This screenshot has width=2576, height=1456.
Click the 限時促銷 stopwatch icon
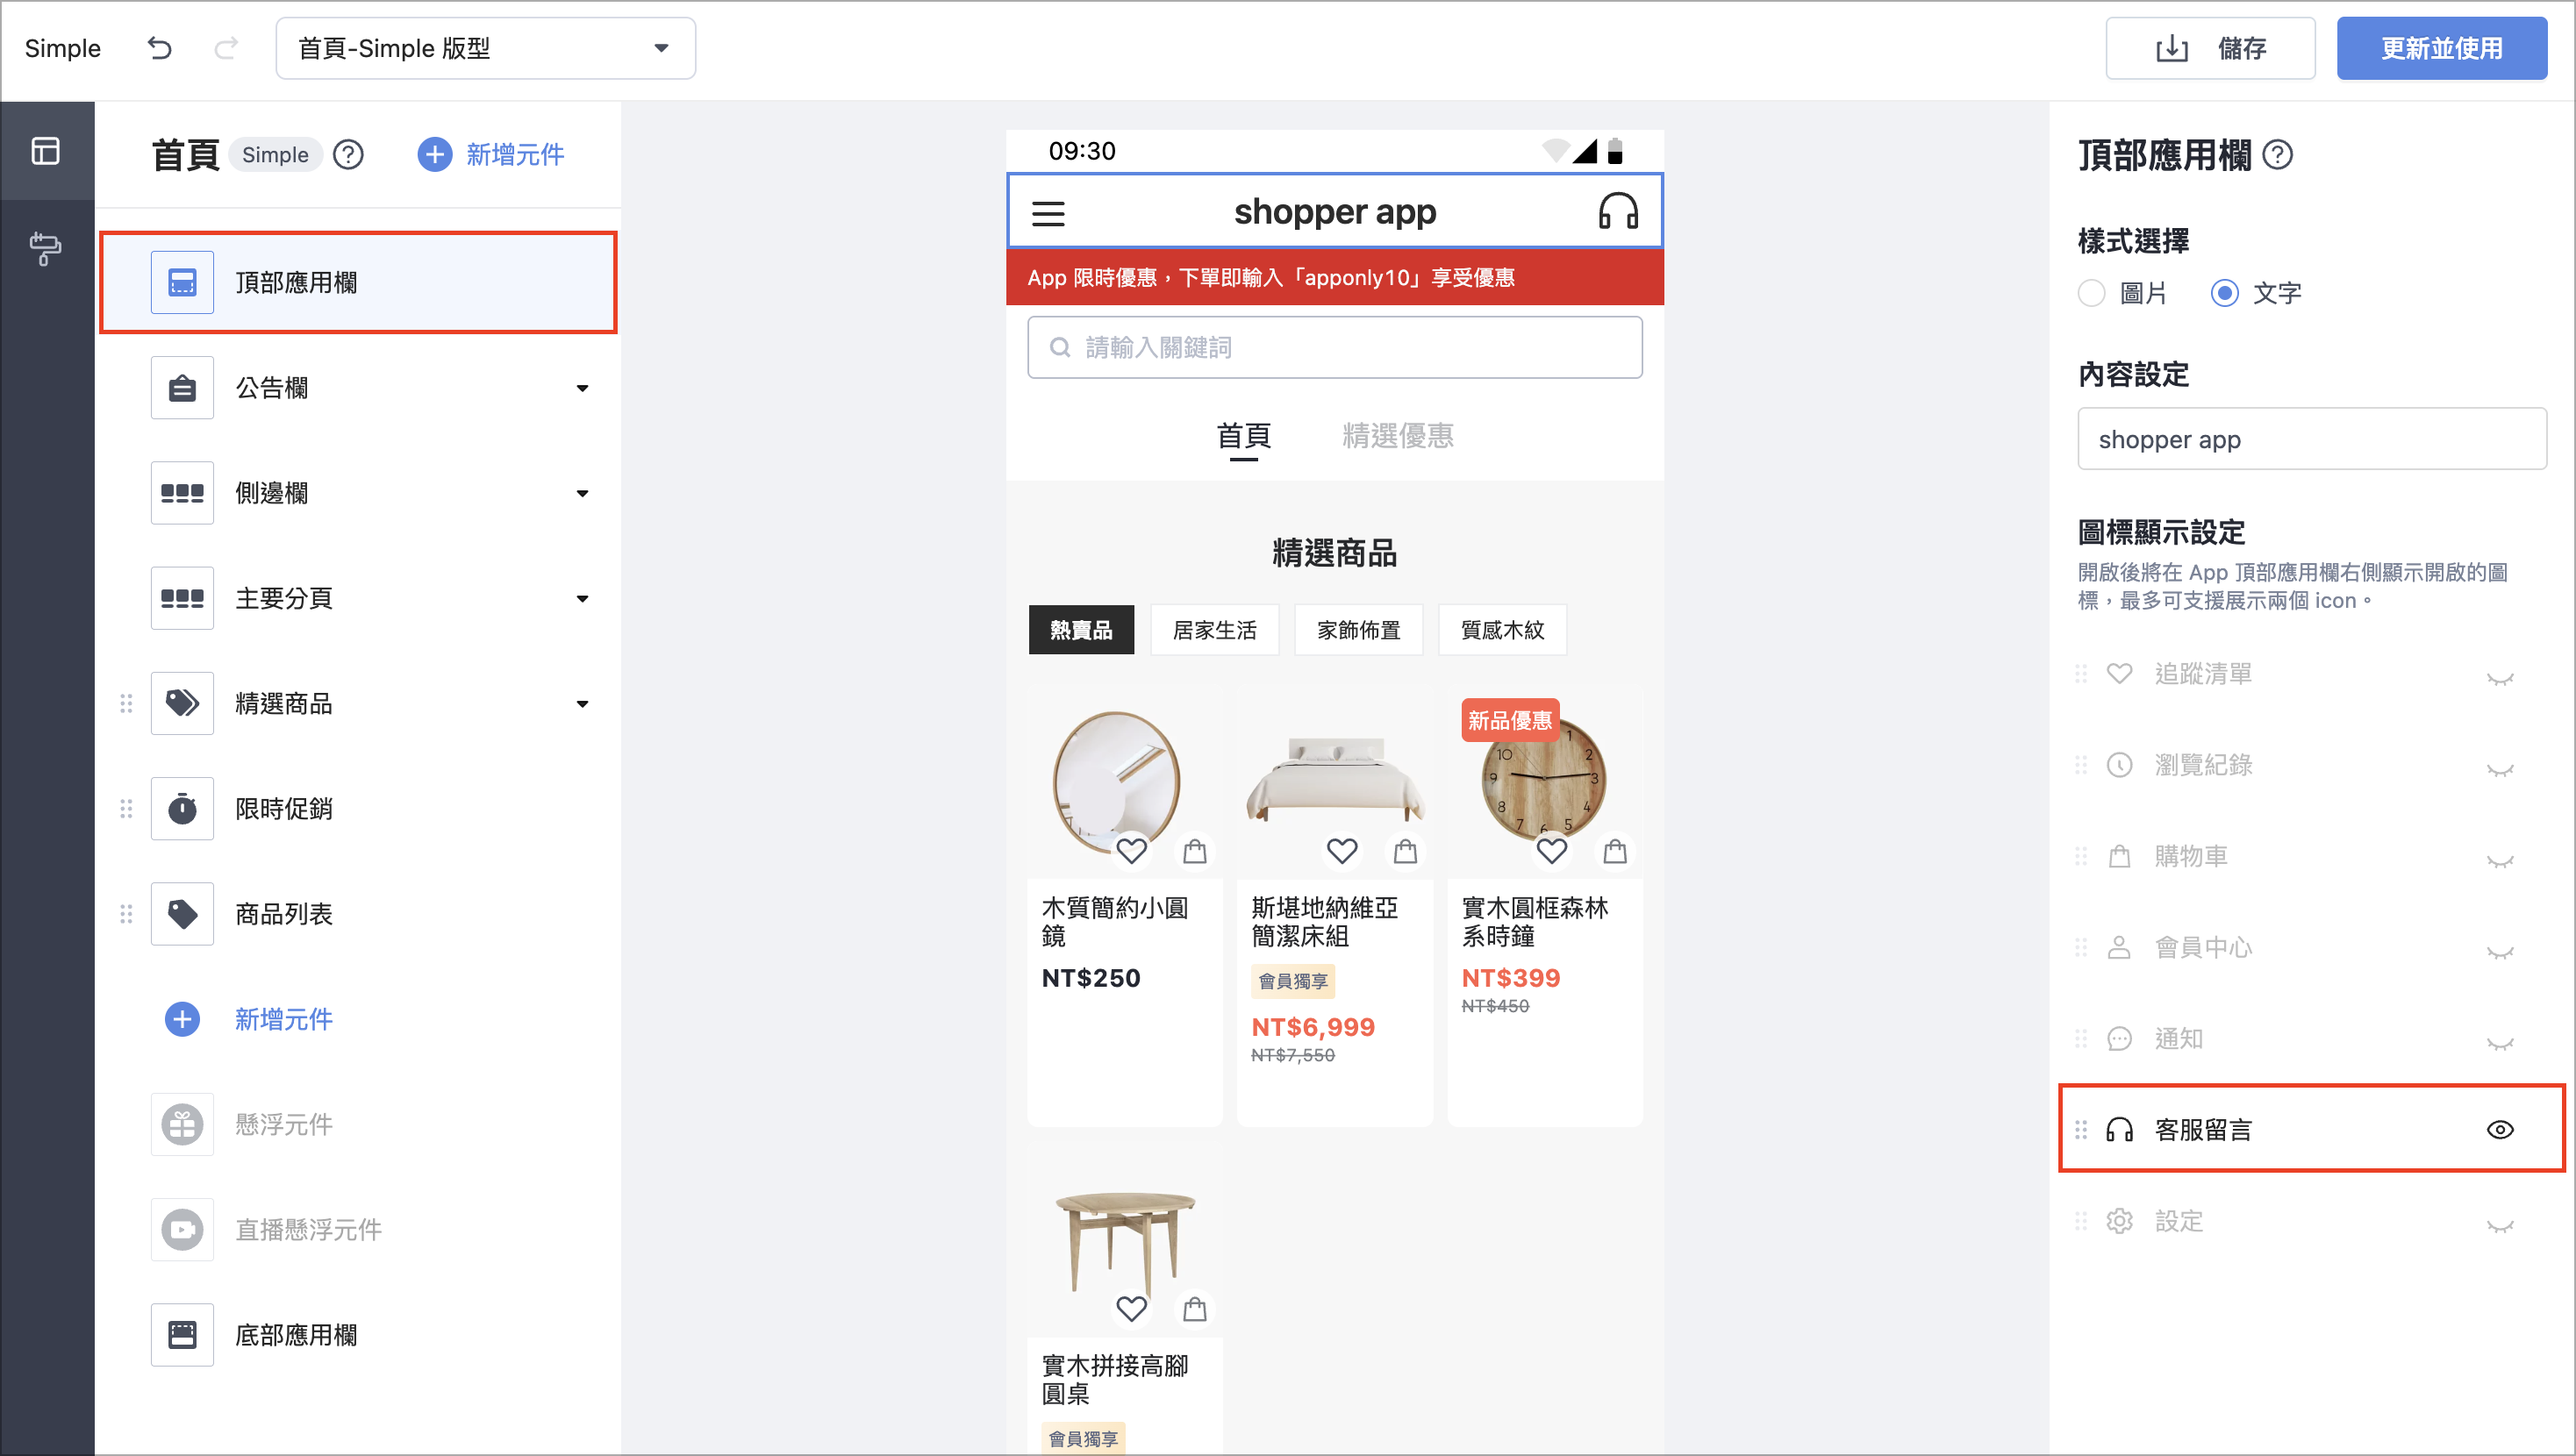pyautogui.click(x=182, y=808)
